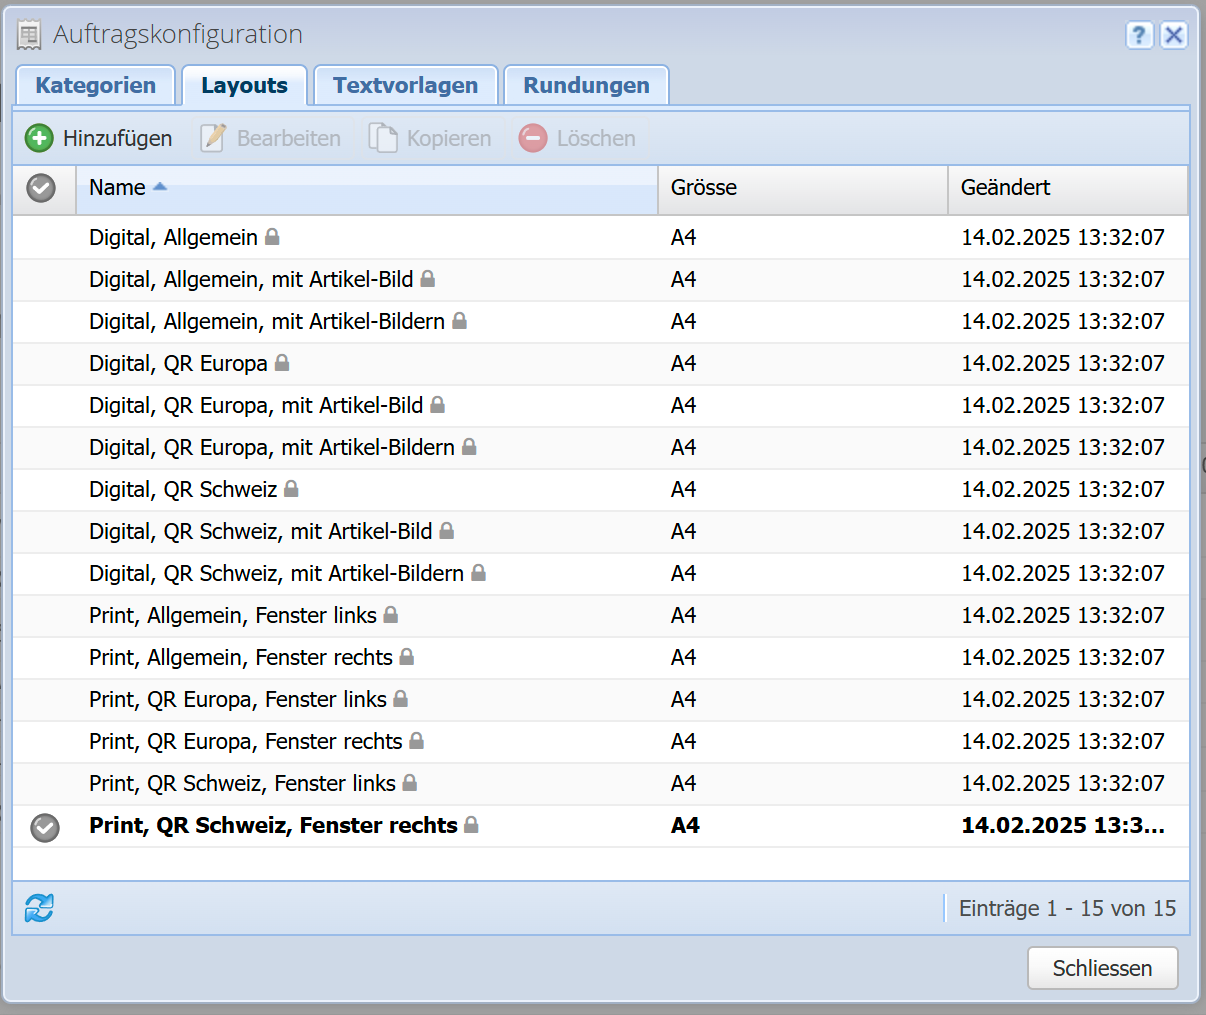Click the green Hinzufügen plus icon
Image resolution: width=1206 pixels, height=1015 pixels.
[39, 138]
